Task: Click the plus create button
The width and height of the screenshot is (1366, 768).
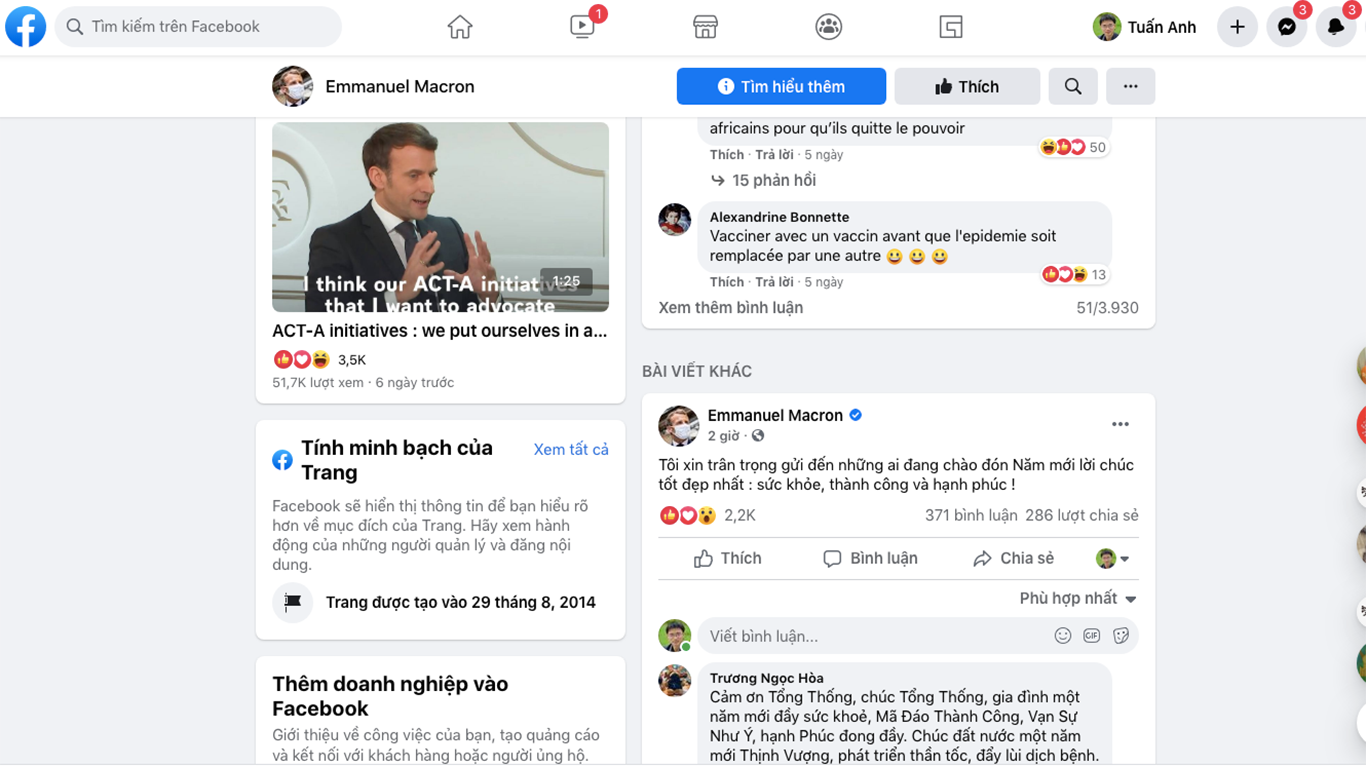Action: [x=1237, y=27]
